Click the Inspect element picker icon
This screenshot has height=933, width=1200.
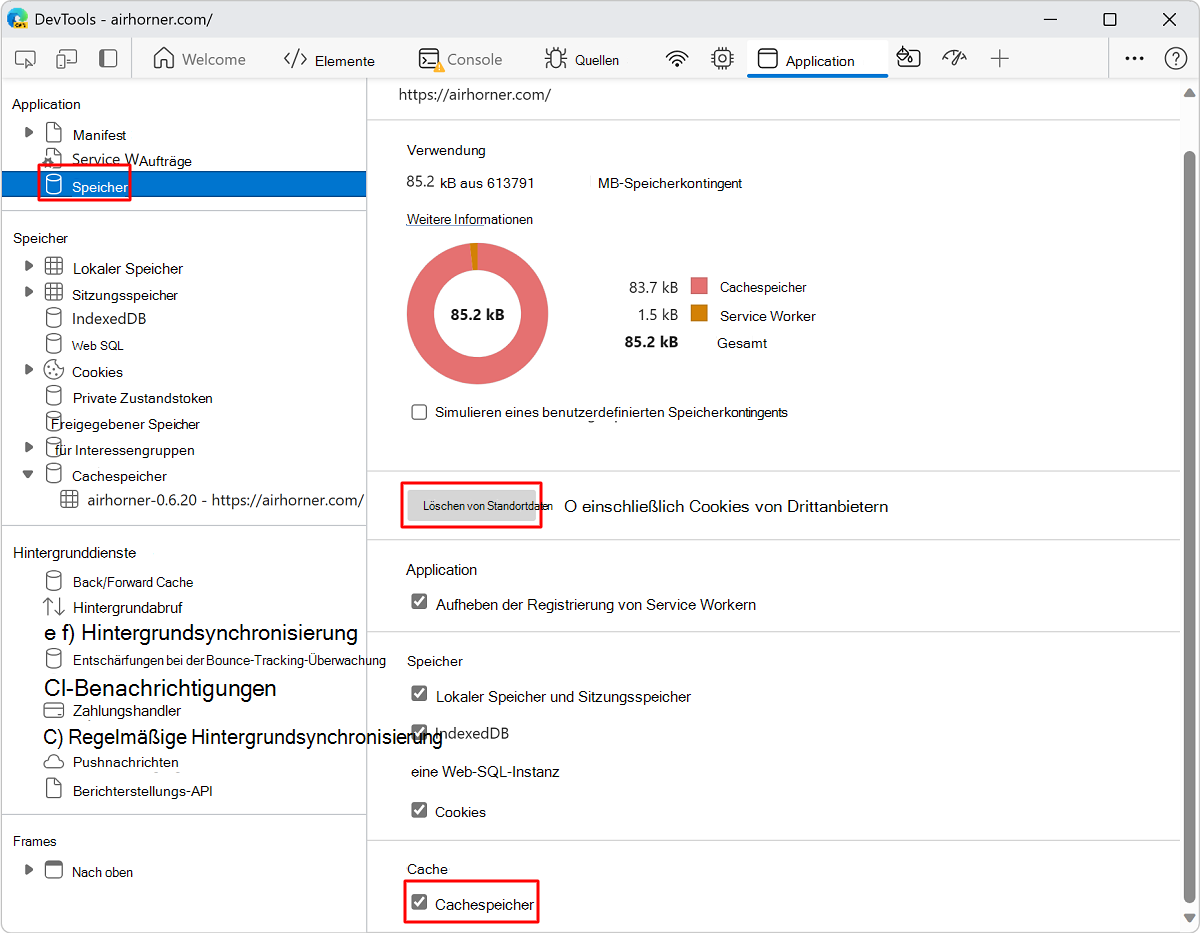click(26, 59)
